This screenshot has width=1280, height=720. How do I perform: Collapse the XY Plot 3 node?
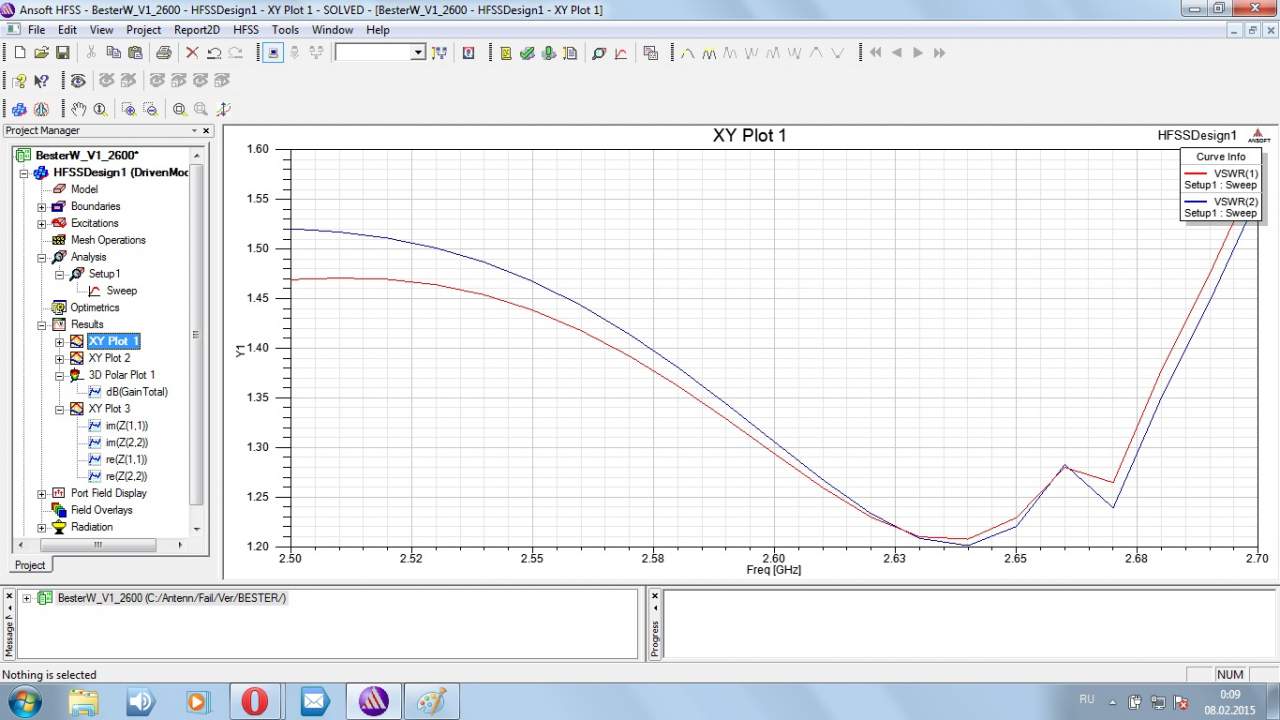(60, 410)
